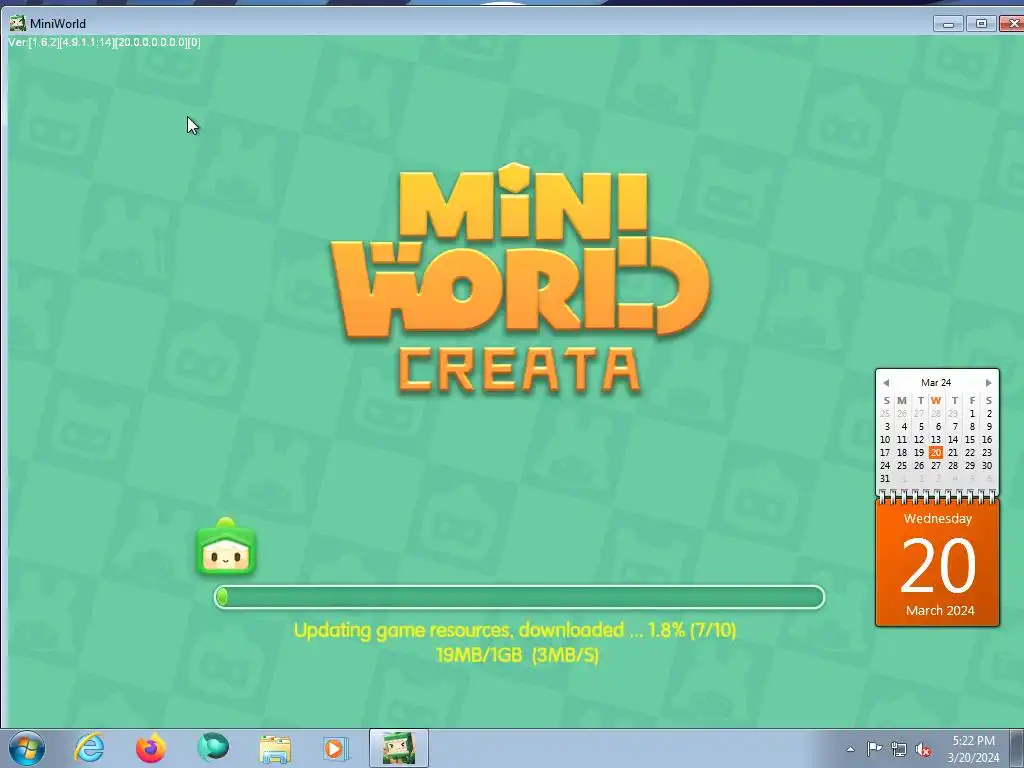The width and height of the screenshot is (1024, 768).
Task: Select day 17 in calendar gadget
Action: (885, 453)
